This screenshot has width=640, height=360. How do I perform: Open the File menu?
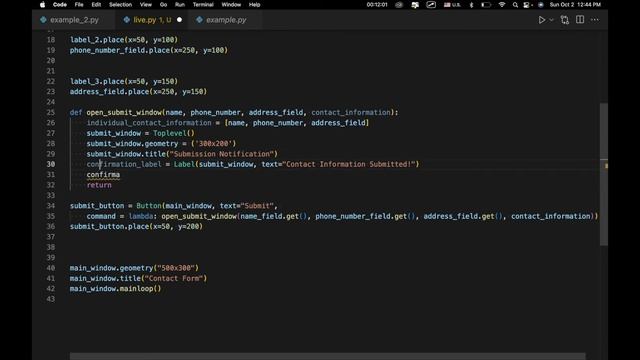[79, 4]
